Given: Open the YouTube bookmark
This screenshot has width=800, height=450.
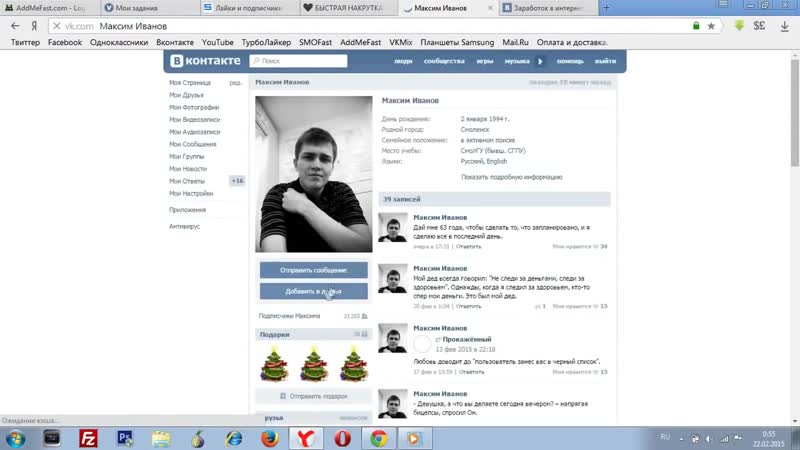Looking at the screenshot, I should 217,42.
